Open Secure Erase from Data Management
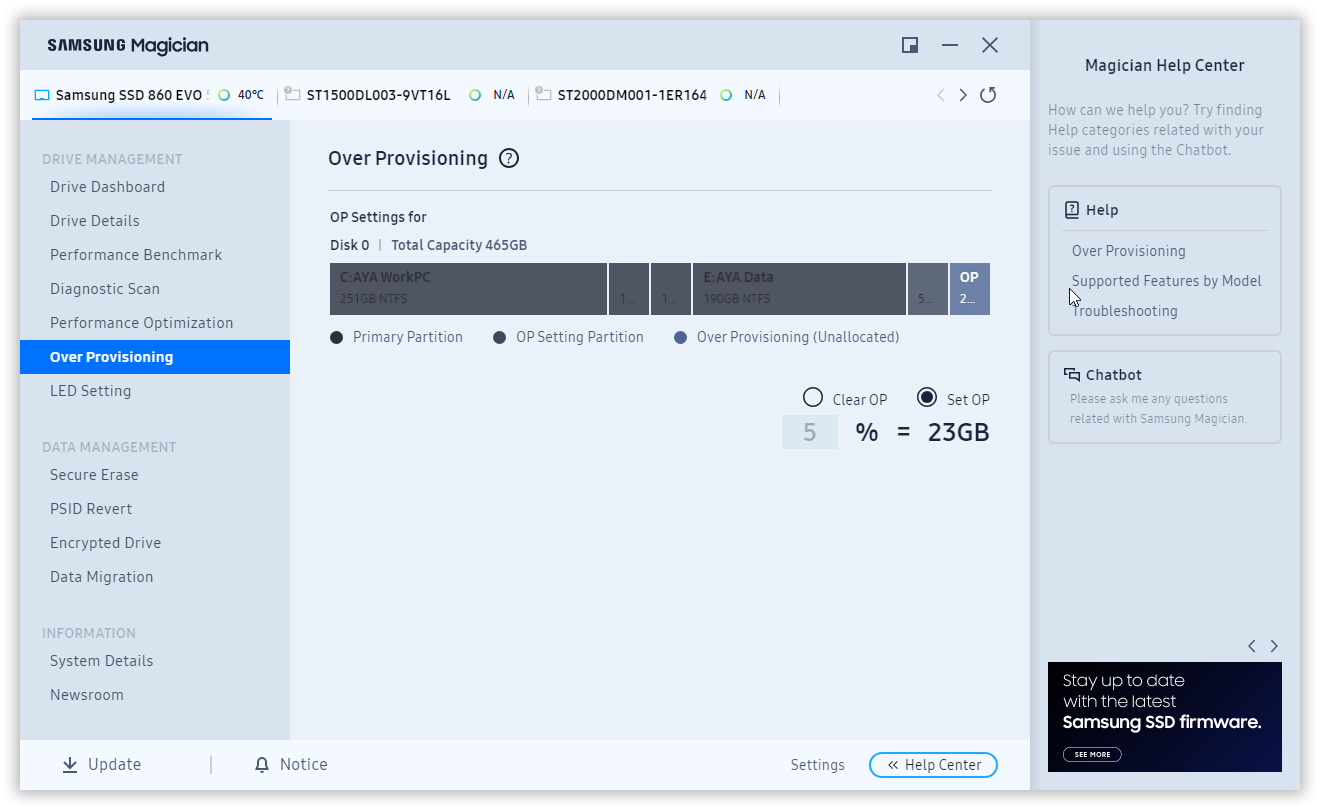 tap(94, 475)
